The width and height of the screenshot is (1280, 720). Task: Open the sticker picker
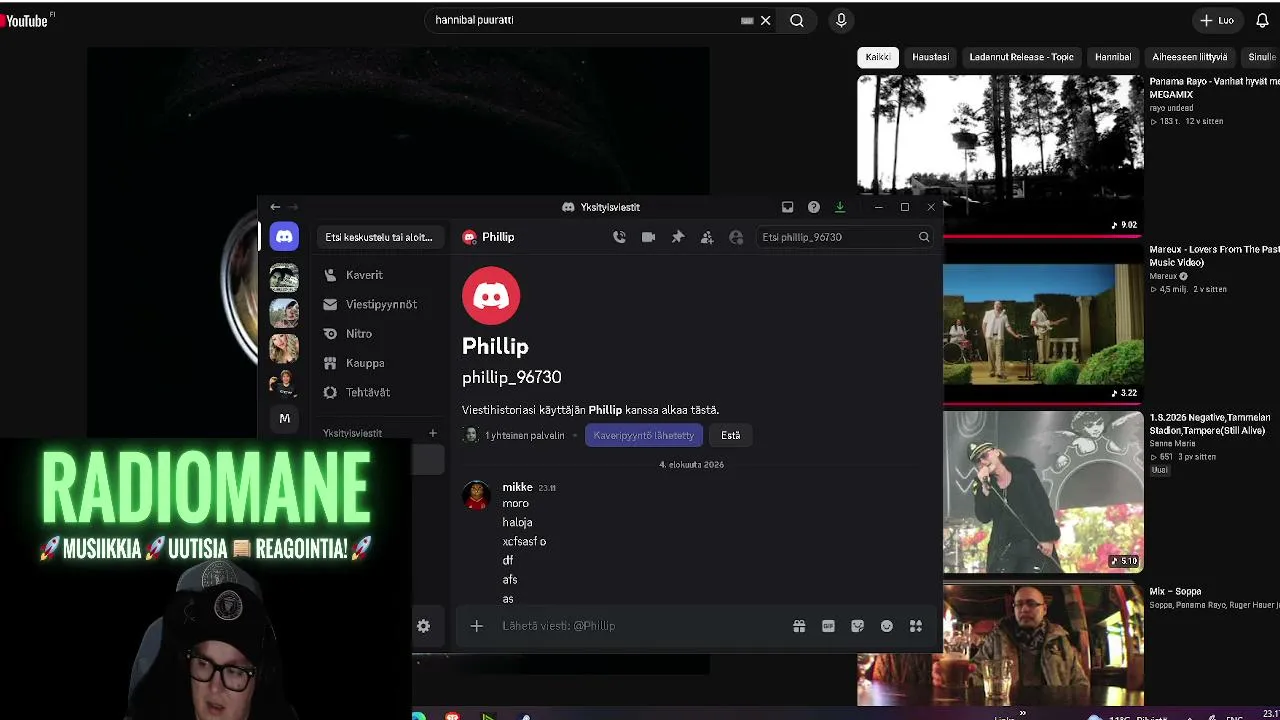[857, 626]
